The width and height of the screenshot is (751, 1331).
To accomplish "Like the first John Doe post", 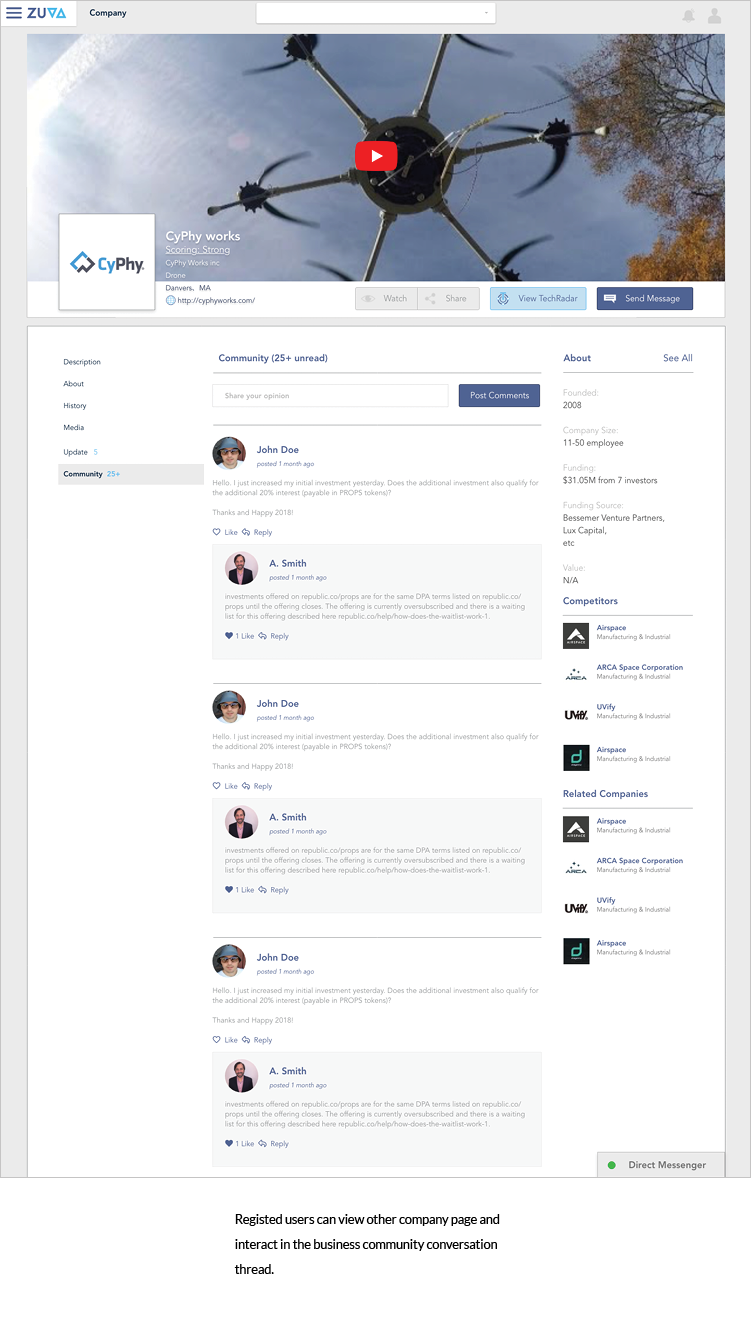I will pyautogui.click(x=225, y=532).
